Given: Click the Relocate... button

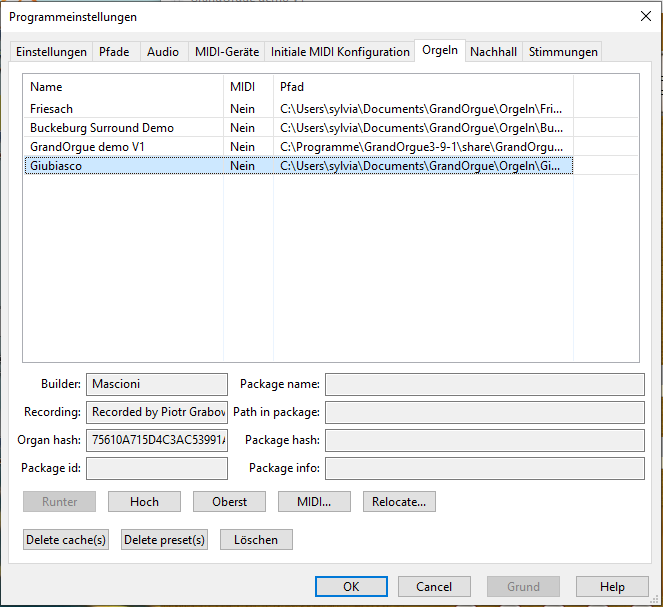Looking at the screenshot, I should click(399, 501).
